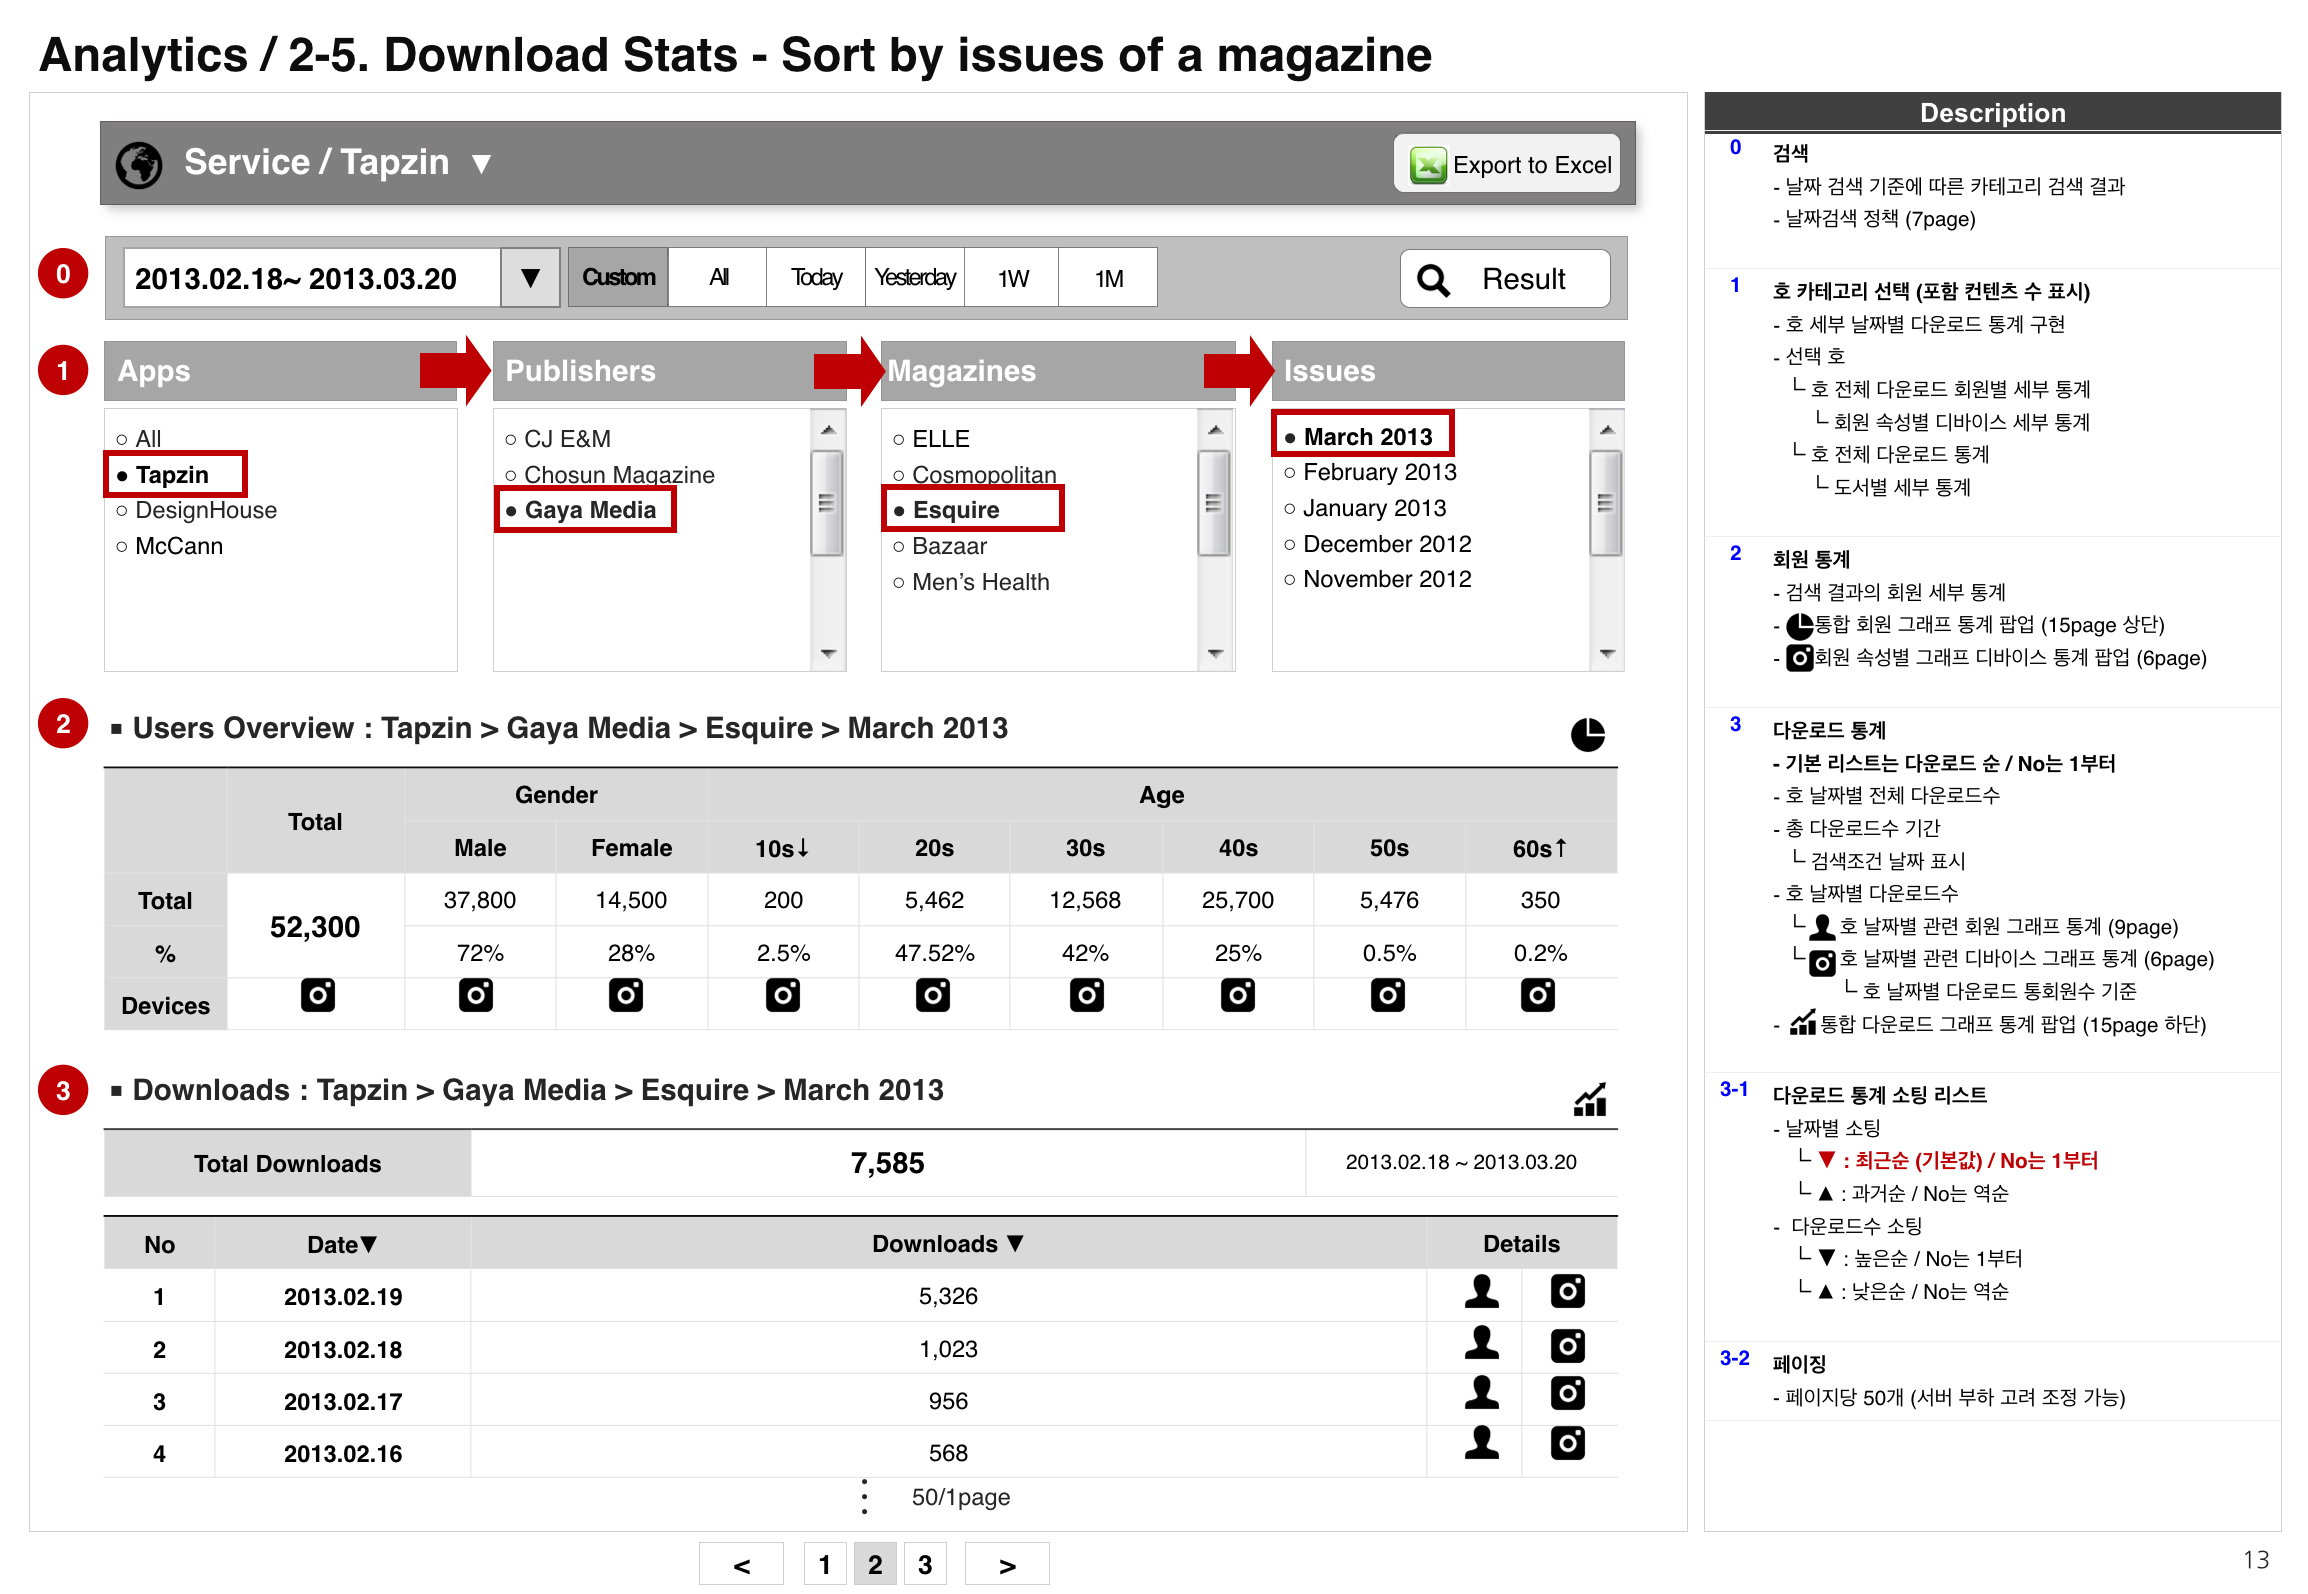This screenshot has height=1594, width=2308.
Task: Open devices stats for the 40s age column
Action: 1238,995
